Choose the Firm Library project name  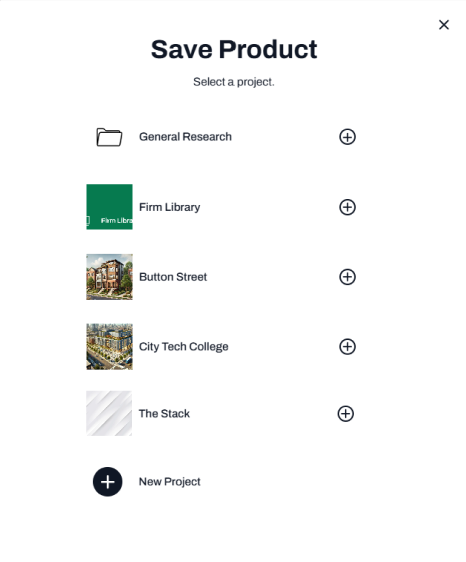point(170,207)
